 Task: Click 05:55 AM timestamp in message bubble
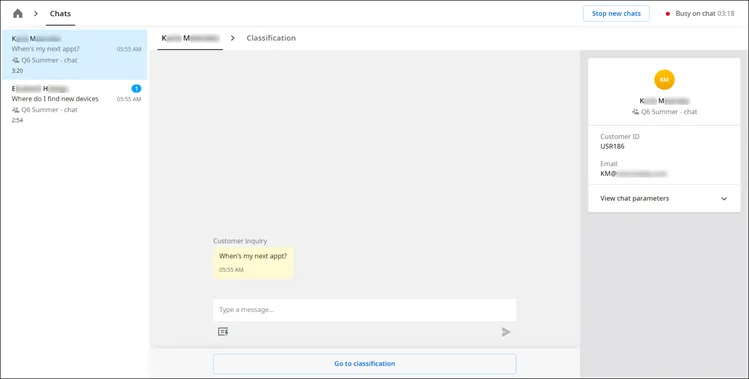(231, 270)
